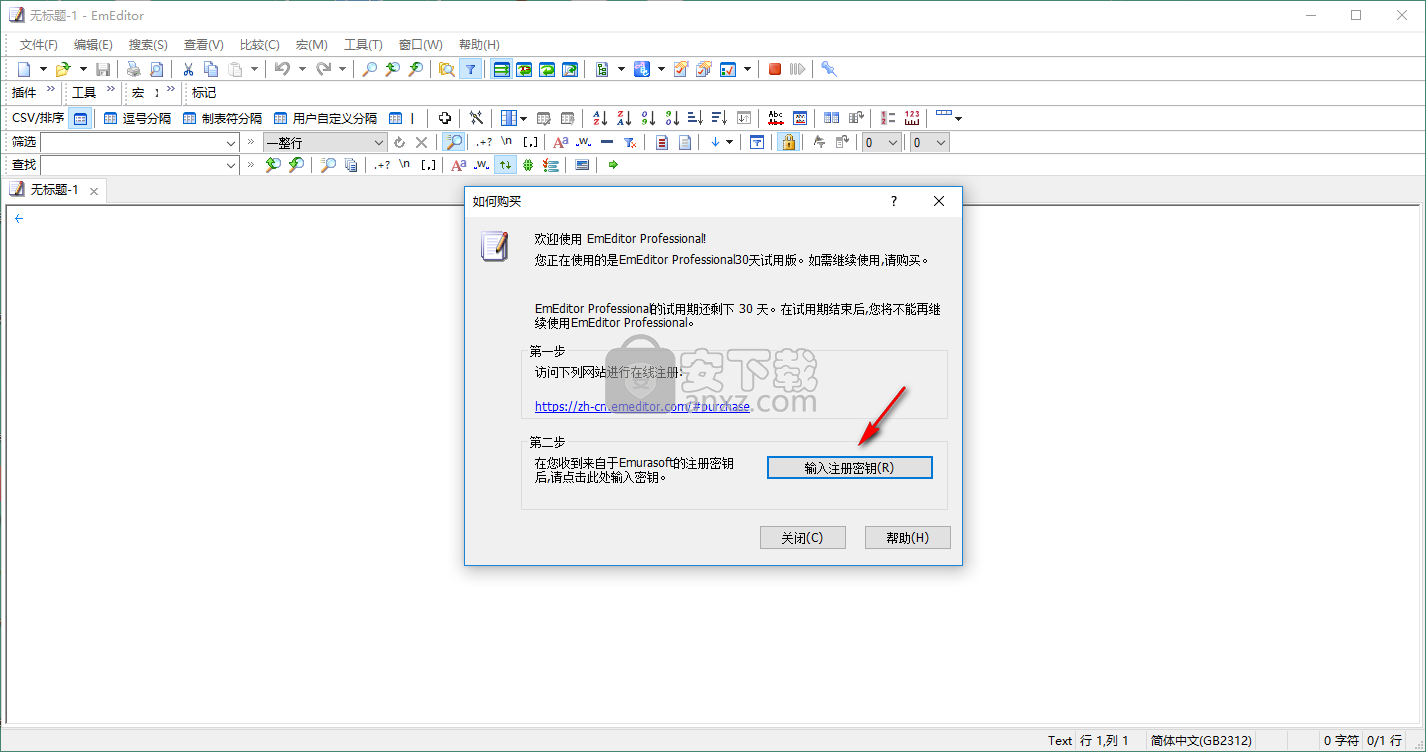Screen dimensions: 1426x752
Task: Click the Undo arrow icon
Action: click(282, 69)
